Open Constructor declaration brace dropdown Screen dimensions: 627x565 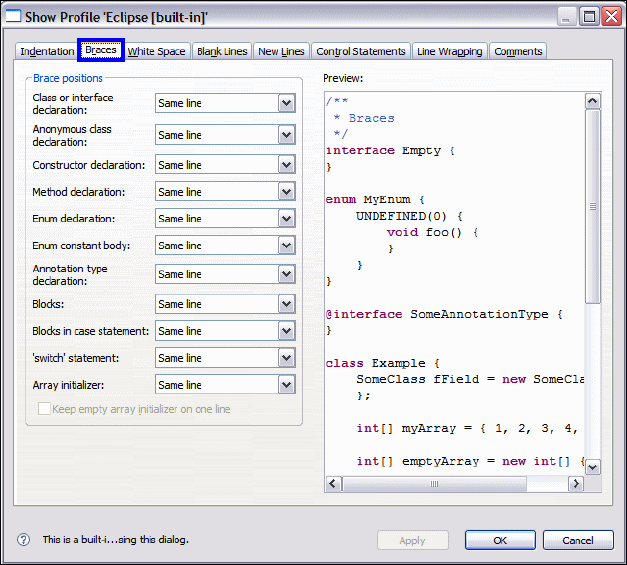tap(225, 165)
